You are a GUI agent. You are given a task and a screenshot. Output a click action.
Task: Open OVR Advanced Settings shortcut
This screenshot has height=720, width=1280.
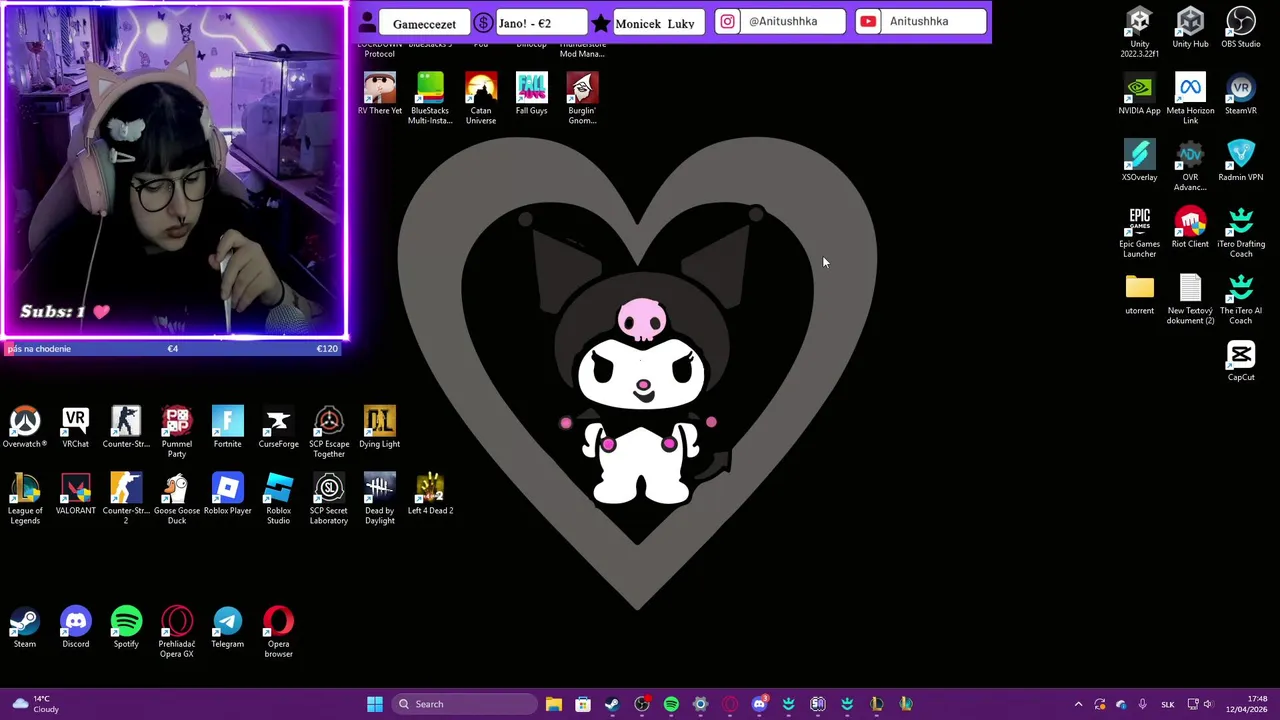pos(1190,166)
